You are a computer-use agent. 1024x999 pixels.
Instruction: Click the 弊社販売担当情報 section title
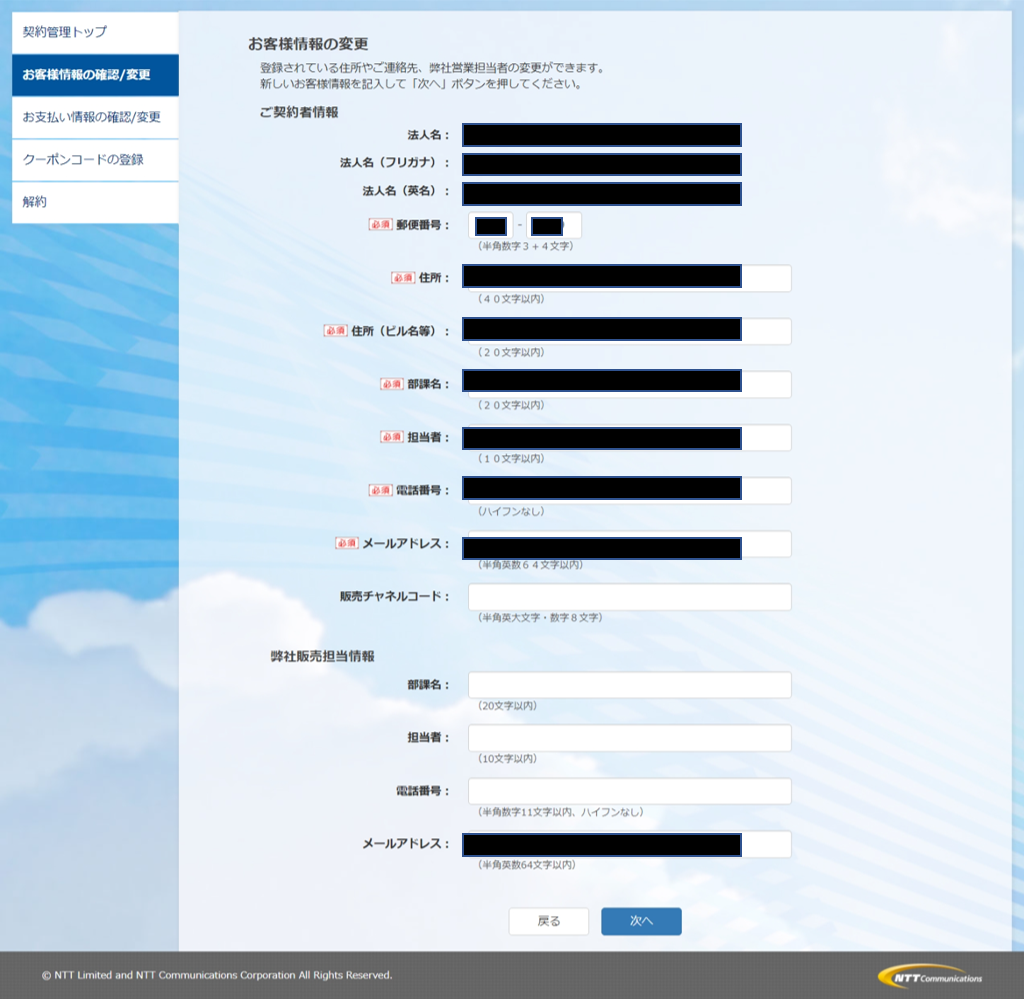tap(323, 656)
